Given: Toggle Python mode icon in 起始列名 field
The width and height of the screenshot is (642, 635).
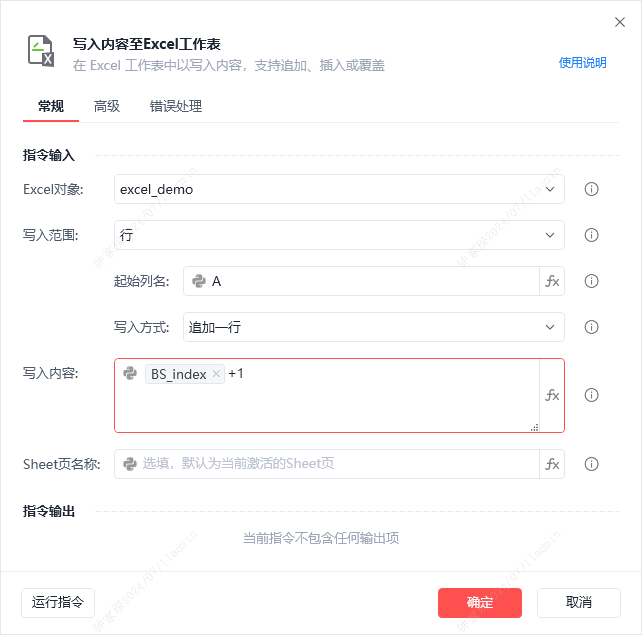Looking at the screenshot, I should [199, 281].
